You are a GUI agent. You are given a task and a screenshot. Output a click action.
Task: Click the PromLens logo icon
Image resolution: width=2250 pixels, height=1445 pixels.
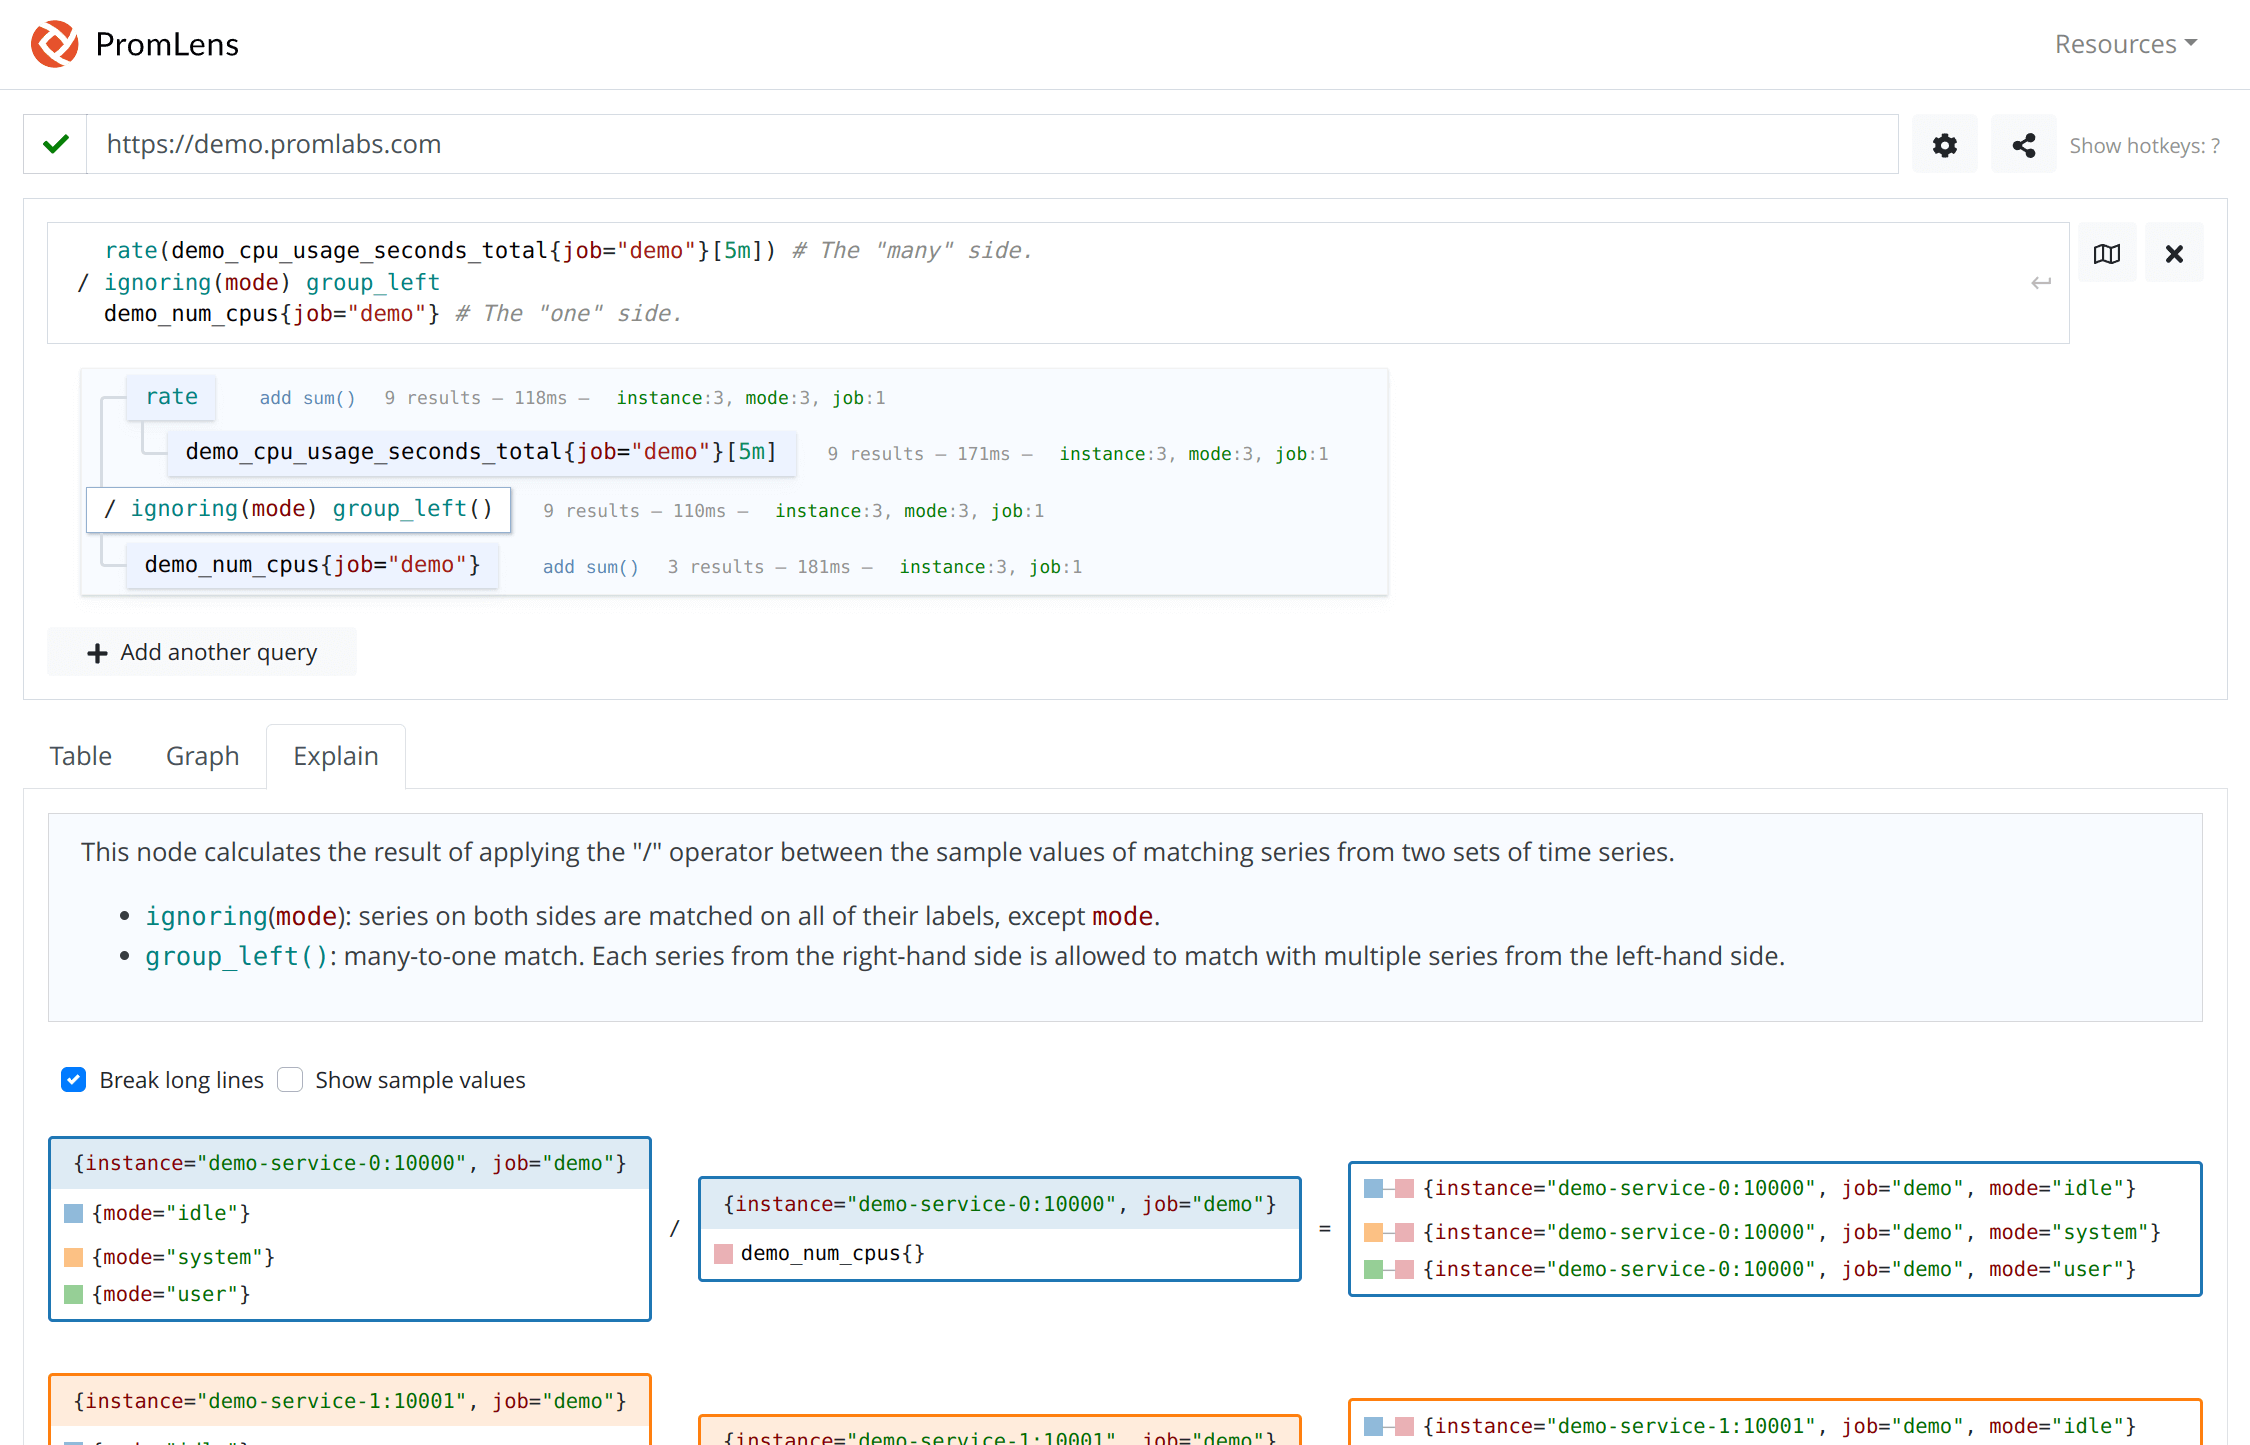point(55,44)
